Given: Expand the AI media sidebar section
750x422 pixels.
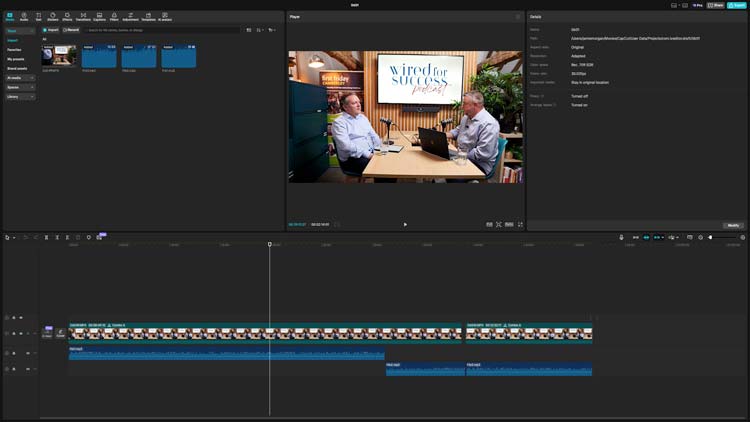Looking at the screenshot, I should 20,77.
